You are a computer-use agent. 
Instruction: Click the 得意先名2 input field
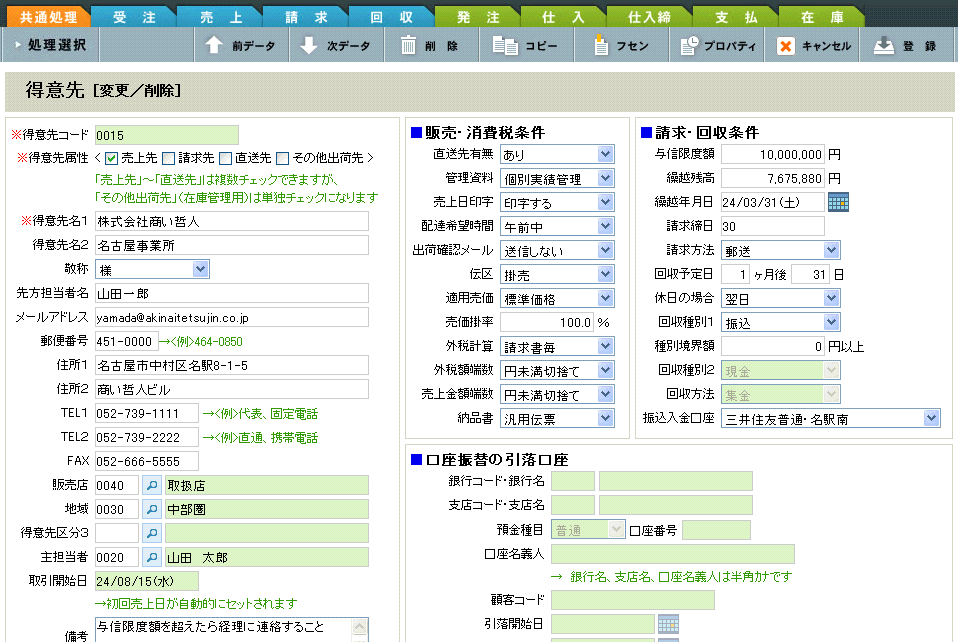tap(232, 245)
